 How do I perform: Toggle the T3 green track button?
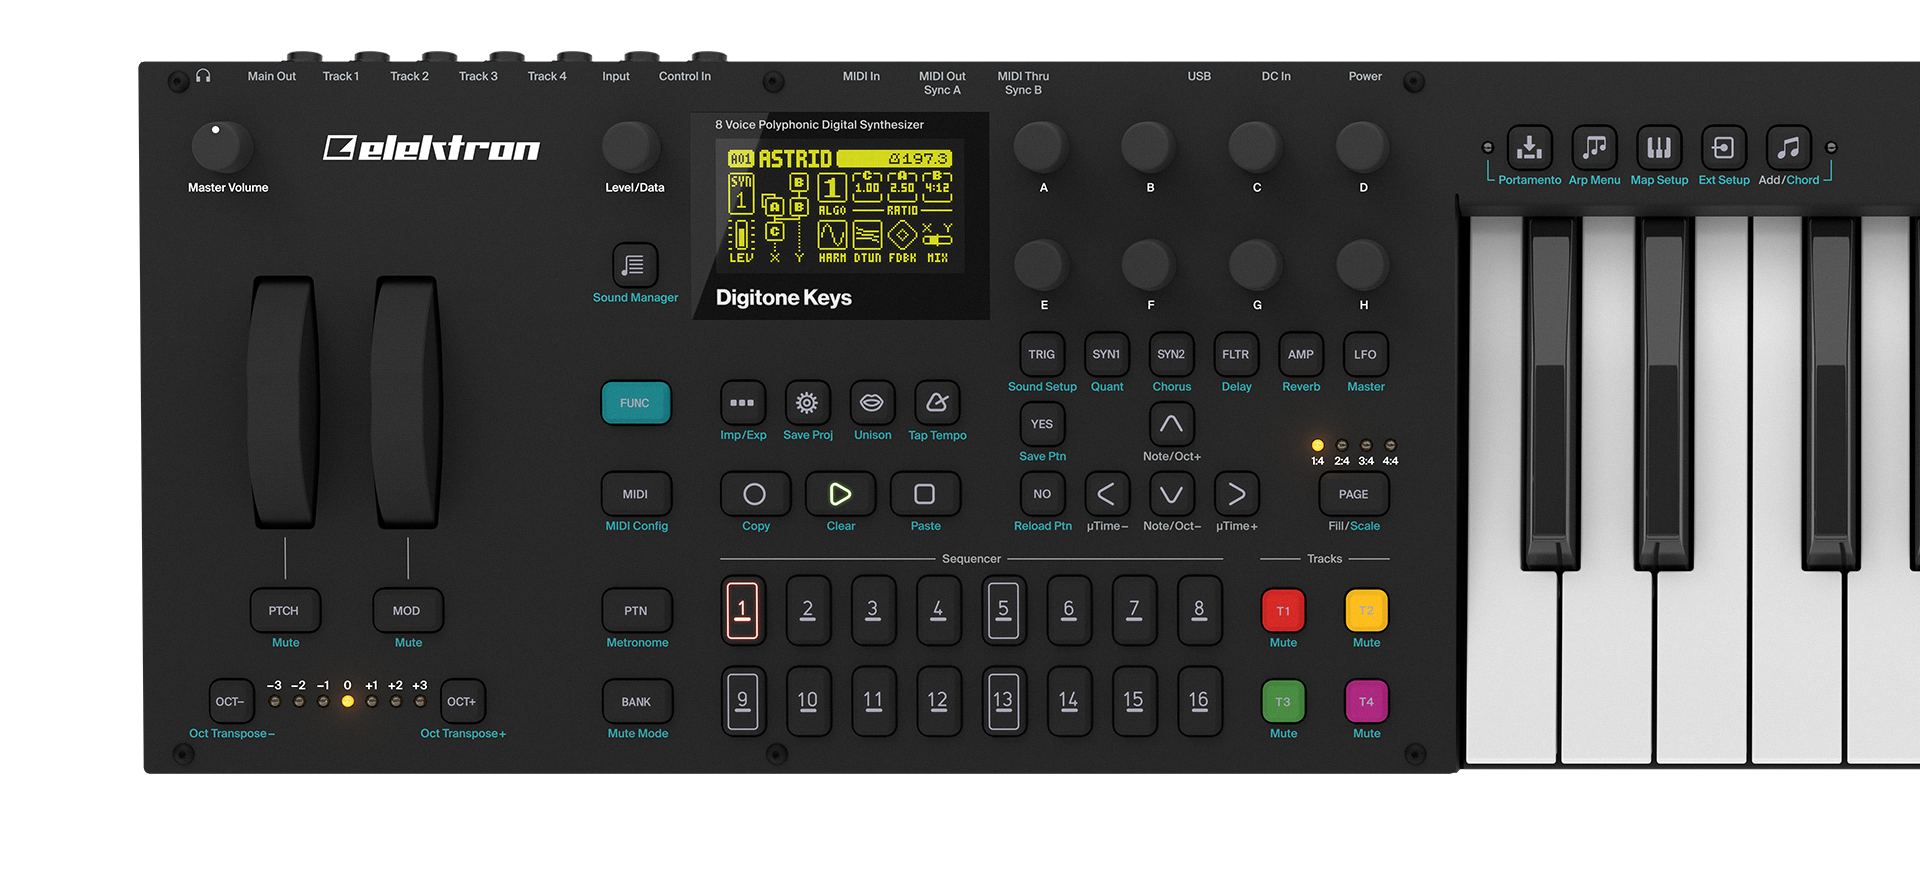pos(1283,702)
